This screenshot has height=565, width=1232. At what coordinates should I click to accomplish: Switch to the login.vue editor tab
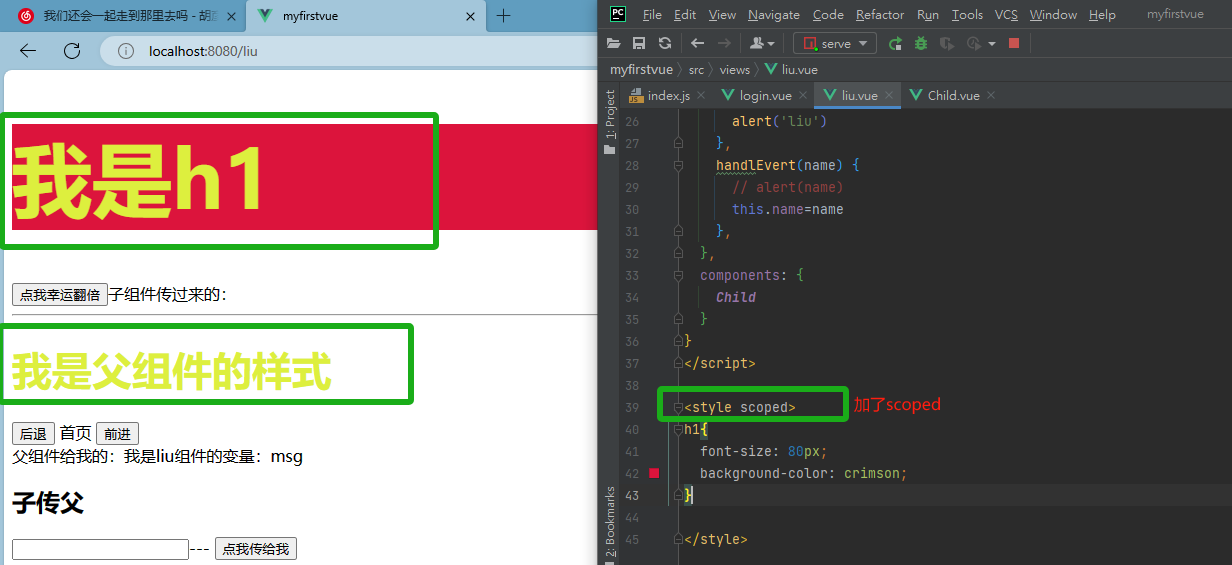pos(765,96)
